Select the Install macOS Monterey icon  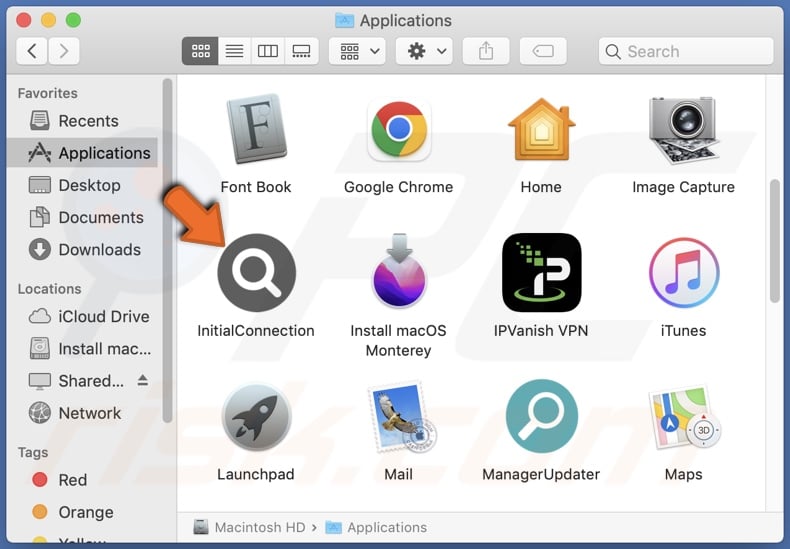[399, 270]
